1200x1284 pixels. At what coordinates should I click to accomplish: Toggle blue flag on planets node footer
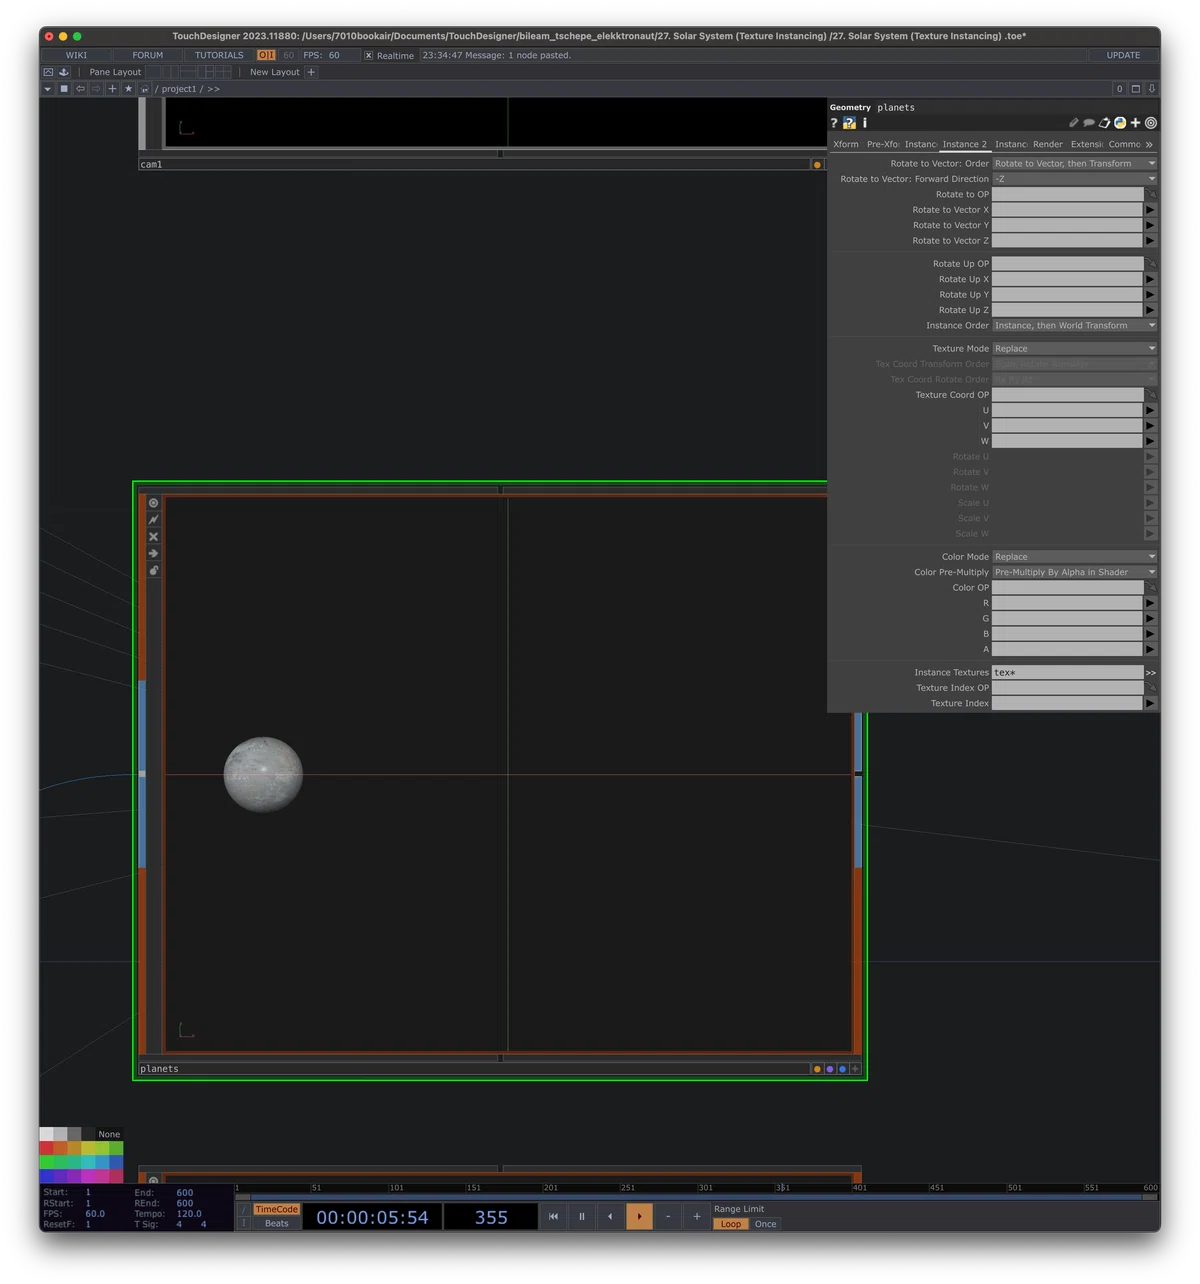point(842,1069)
